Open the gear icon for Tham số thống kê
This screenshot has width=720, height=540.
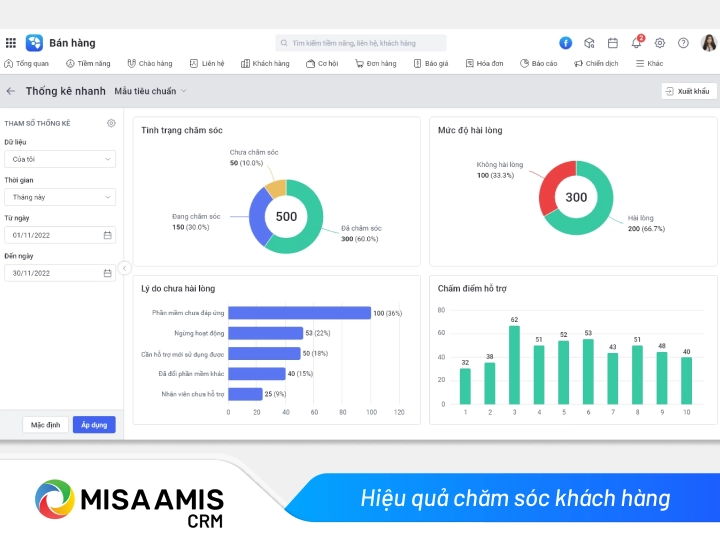click(x=111, y=123)
